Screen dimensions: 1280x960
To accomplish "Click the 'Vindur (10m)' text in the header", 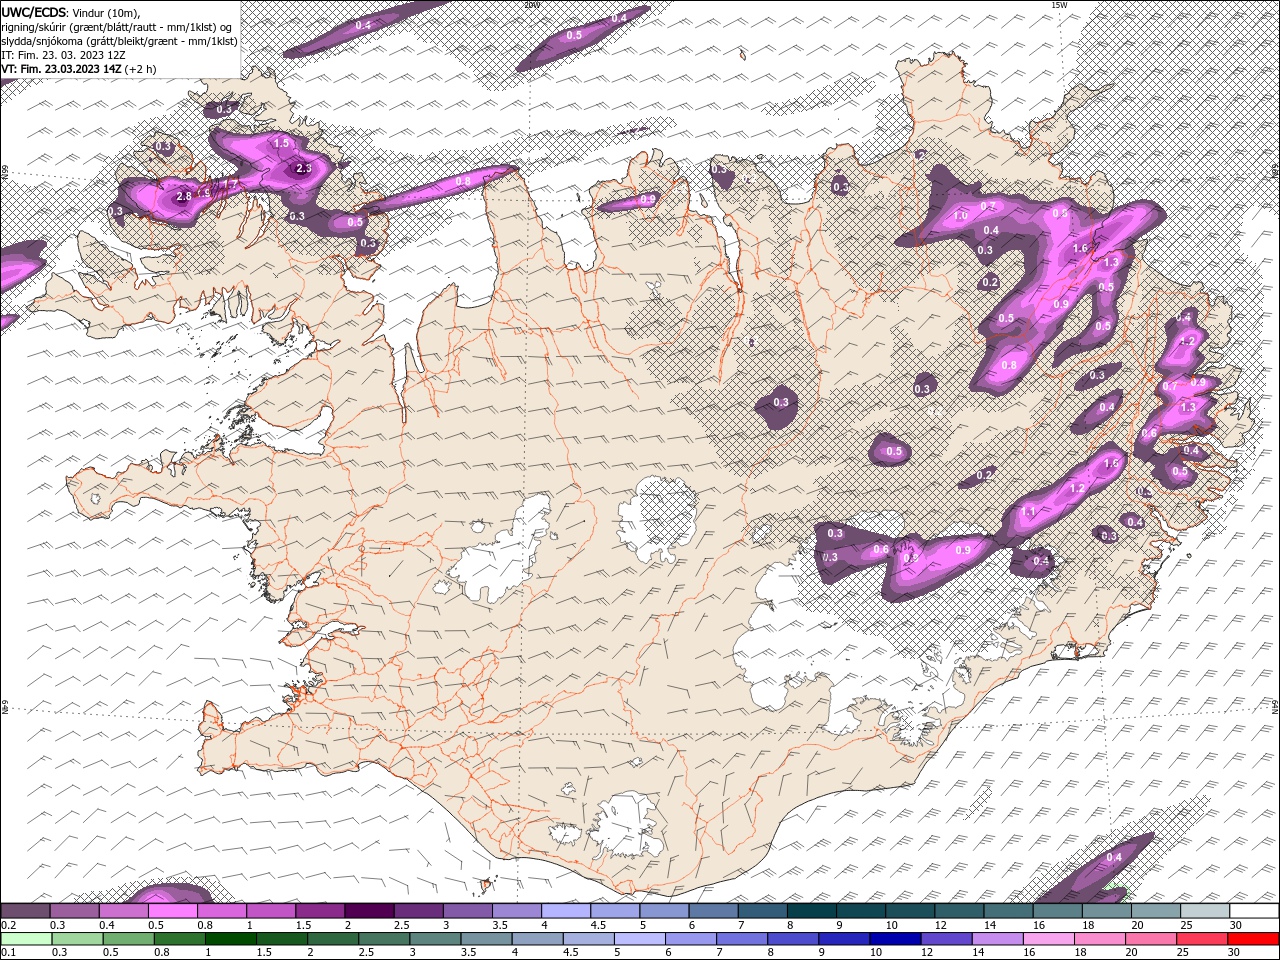I will (x=106, y=12).
